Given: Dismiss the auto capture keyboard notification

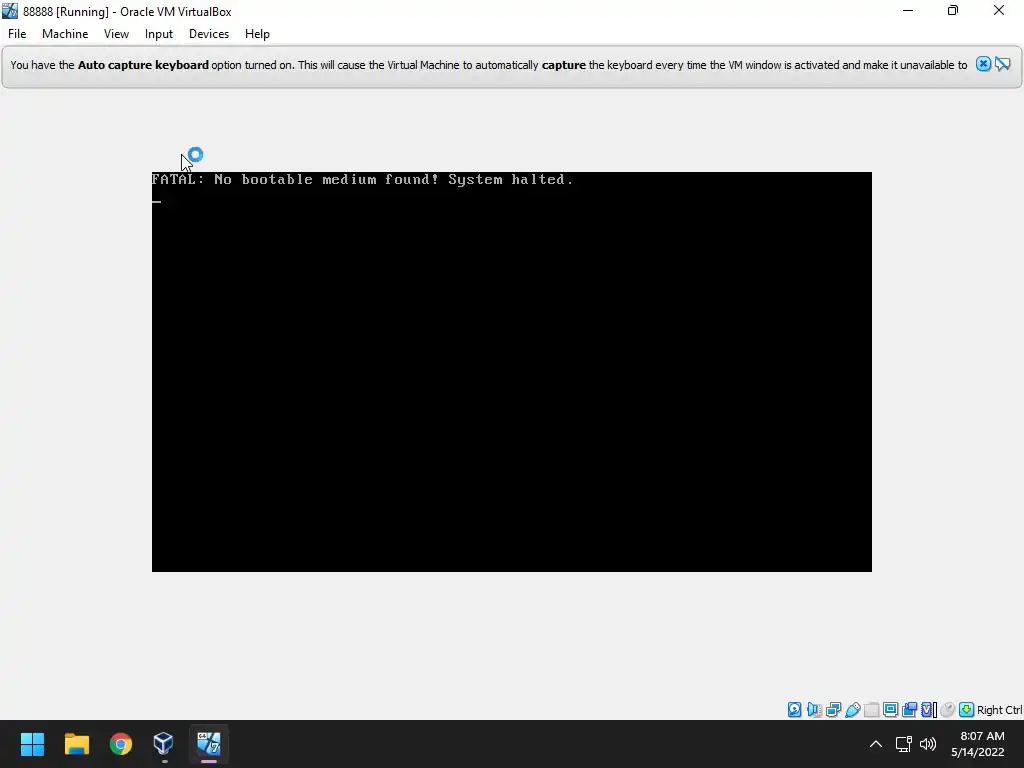Looking at the screenshot, I should (x=983, y=64).
